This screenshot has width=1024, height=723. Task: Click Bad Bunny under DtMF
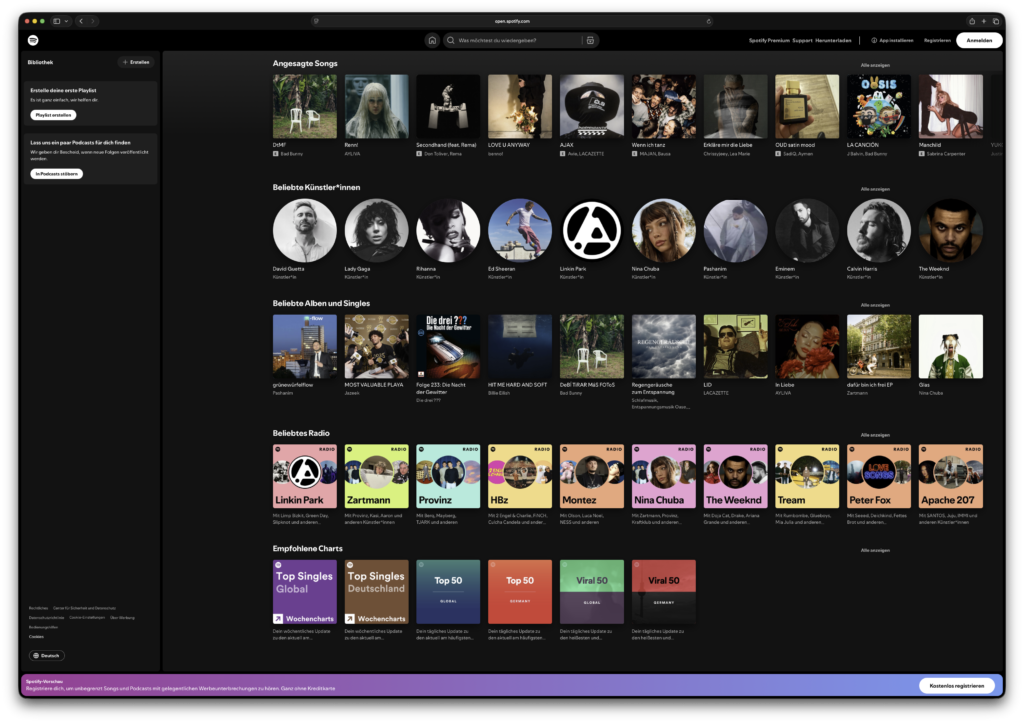tap(291, 154)
